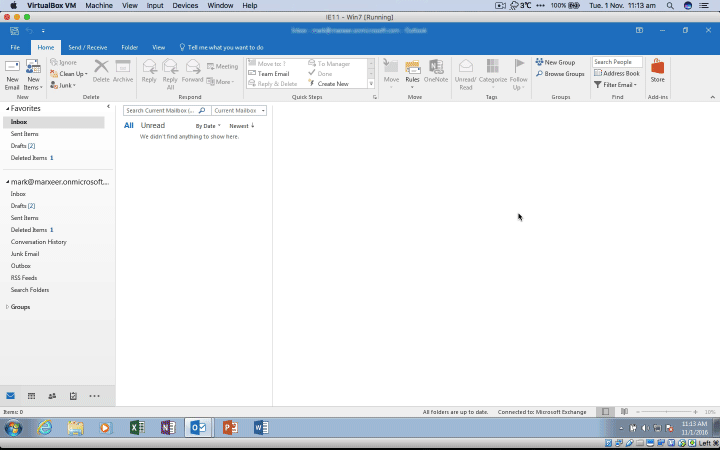
Task: Click the Move icon in ribbon
Action: pos(391,75)
